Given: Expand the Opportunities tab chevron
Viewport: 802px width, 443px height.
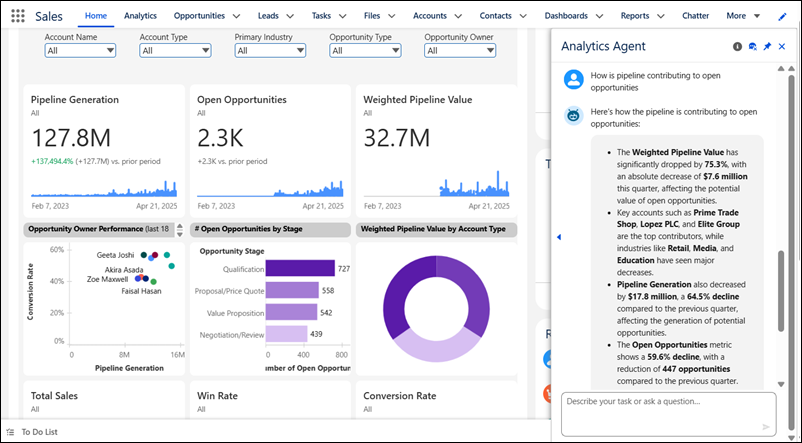Looking at the screenshot, I should tap(236, 16).
